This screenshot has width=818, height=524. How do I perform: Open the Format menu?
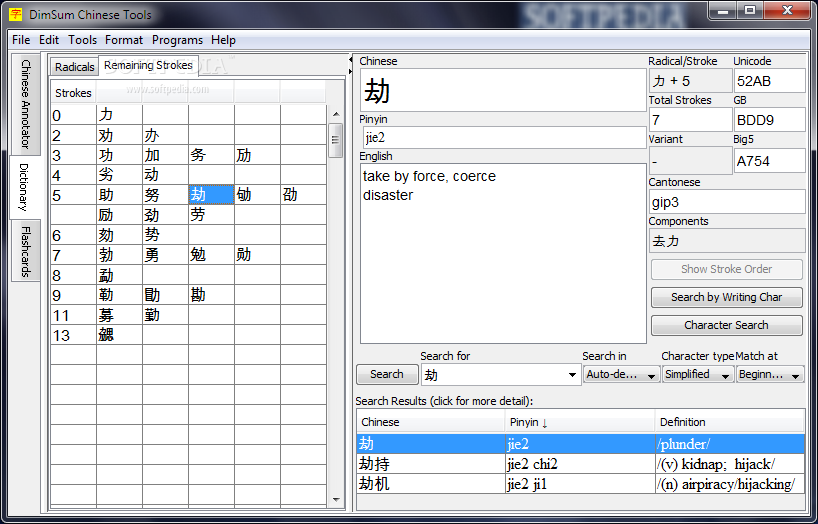[124, 40]
